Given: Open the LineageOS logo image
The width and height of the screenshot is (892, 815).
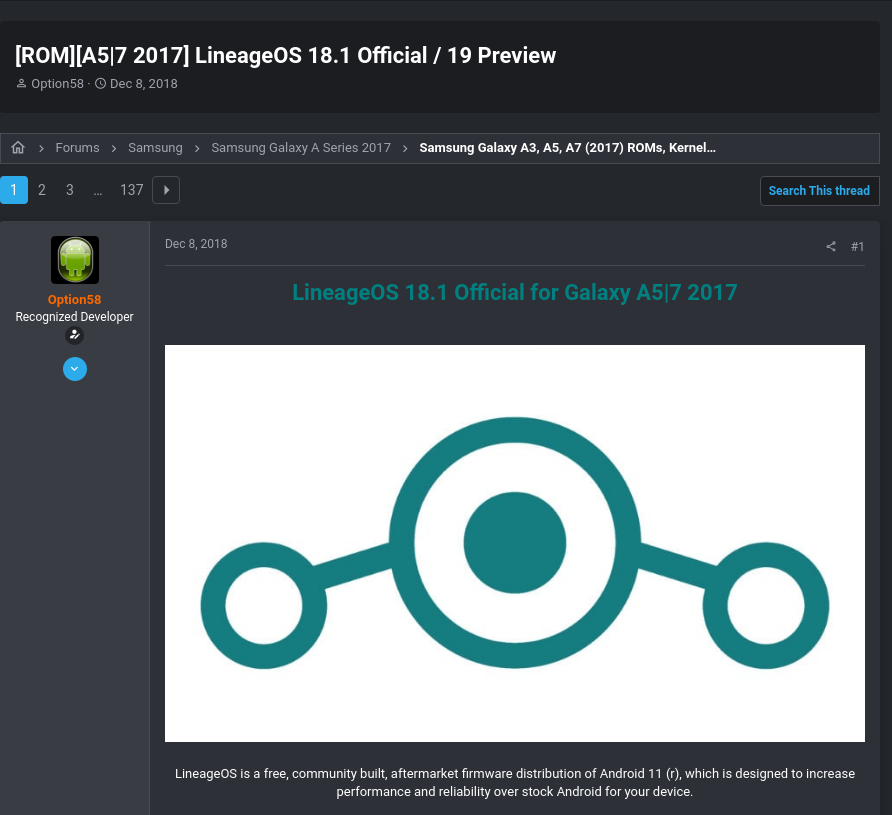Looking at the screenshot, I should [x=515, y=543].
